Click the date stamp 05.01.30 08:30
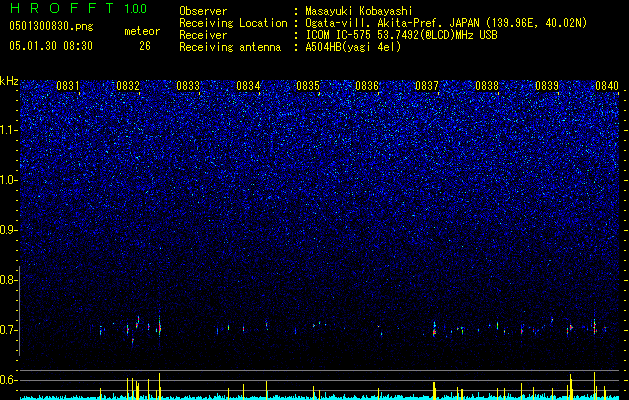Image resolution: width=629 pixels, height=400 pixels. click(51, 46)
